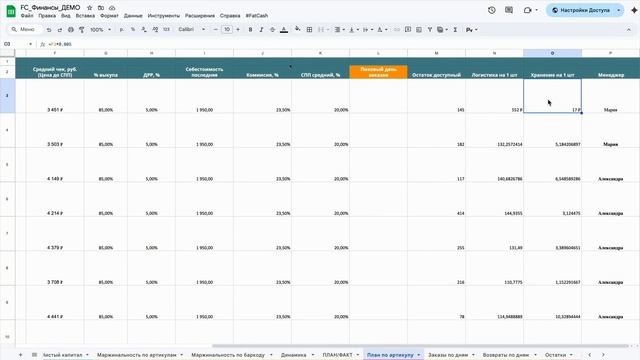Switch to the ПЛАН/ФАКТ sheet tab
The image size is (640, 360).
click(337, 355)
